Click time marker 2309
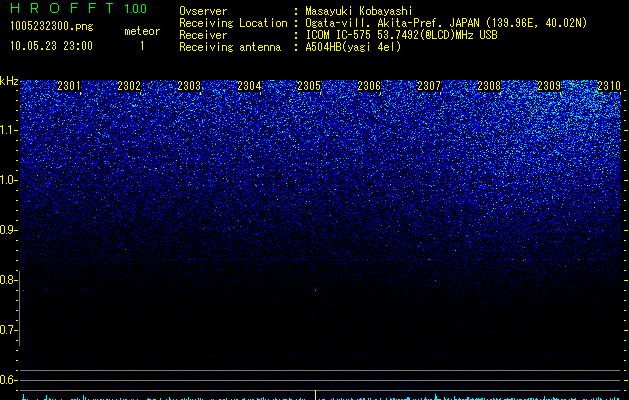Image resolution: width=629 pixels, height=400 pixels. point(549,86)
